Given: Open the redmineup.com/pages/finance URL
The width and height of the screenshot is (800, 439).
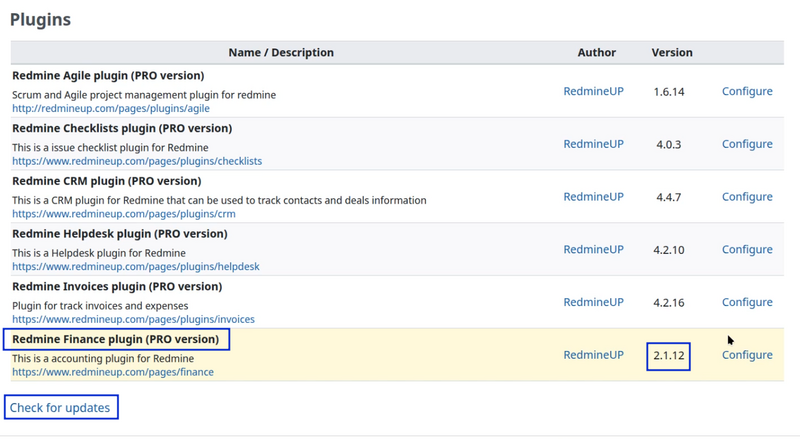Looking at the screenshot, I should point(113,372).
